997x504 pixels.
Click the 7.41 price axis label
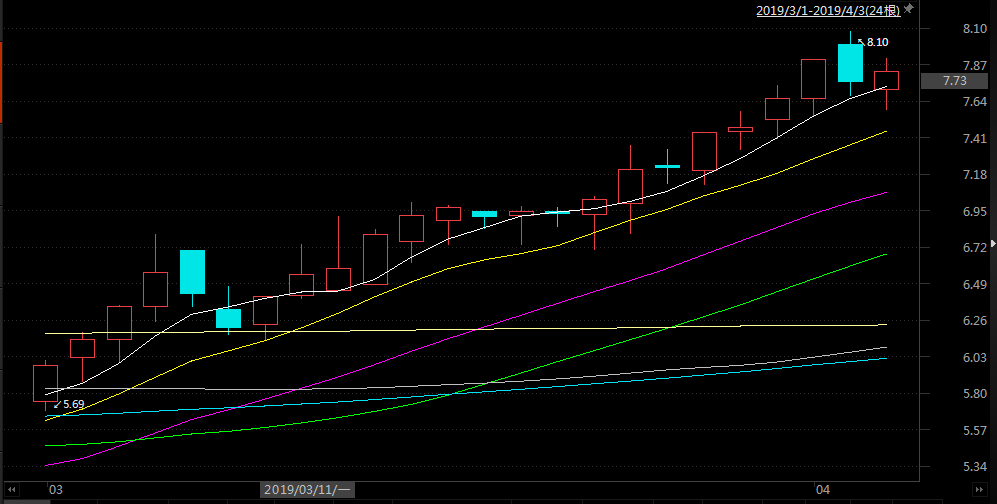975,139
